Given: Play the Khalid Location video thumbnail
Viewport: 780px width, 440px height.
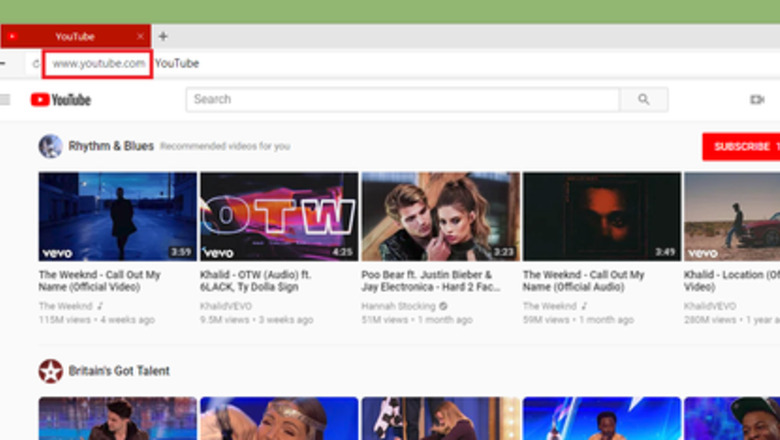Looking at the screenshot, I should (732, 216).
